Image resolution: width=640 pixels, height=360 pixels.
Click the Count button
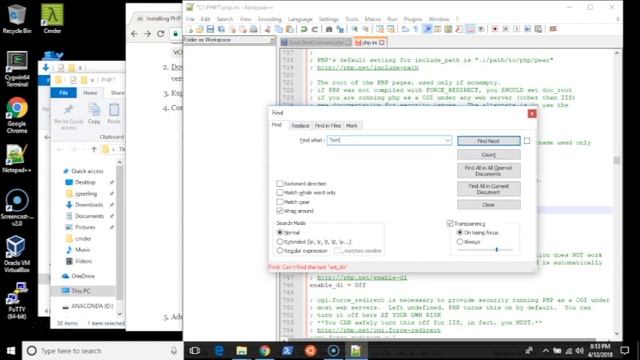[x=489, y=155]
